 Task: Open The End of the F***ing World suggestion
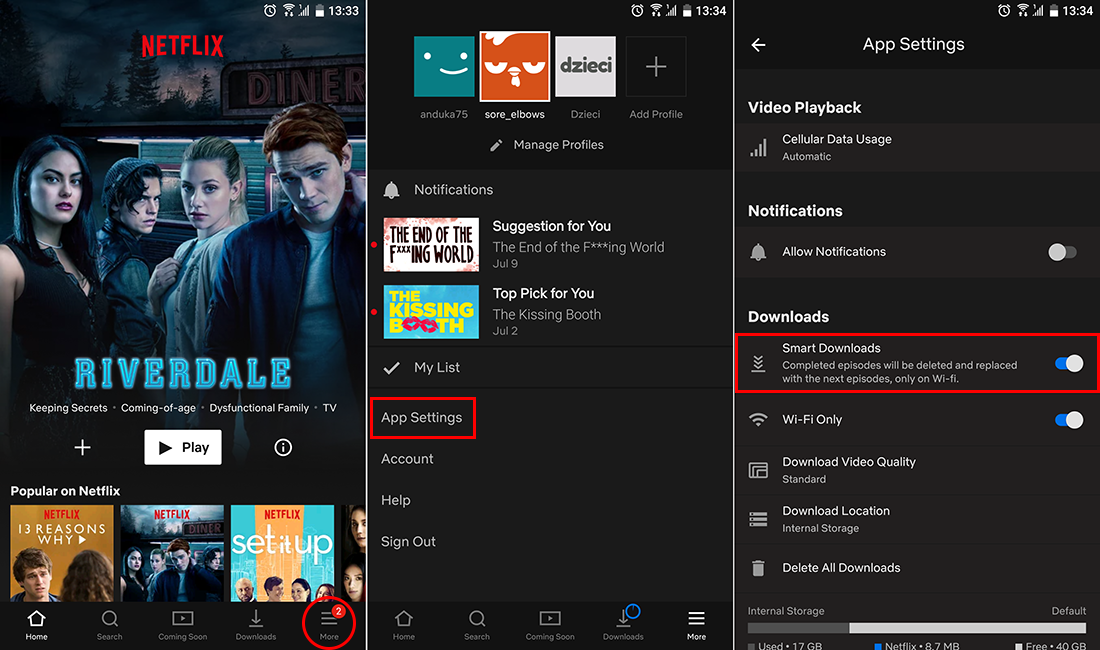tap(551, 244)
